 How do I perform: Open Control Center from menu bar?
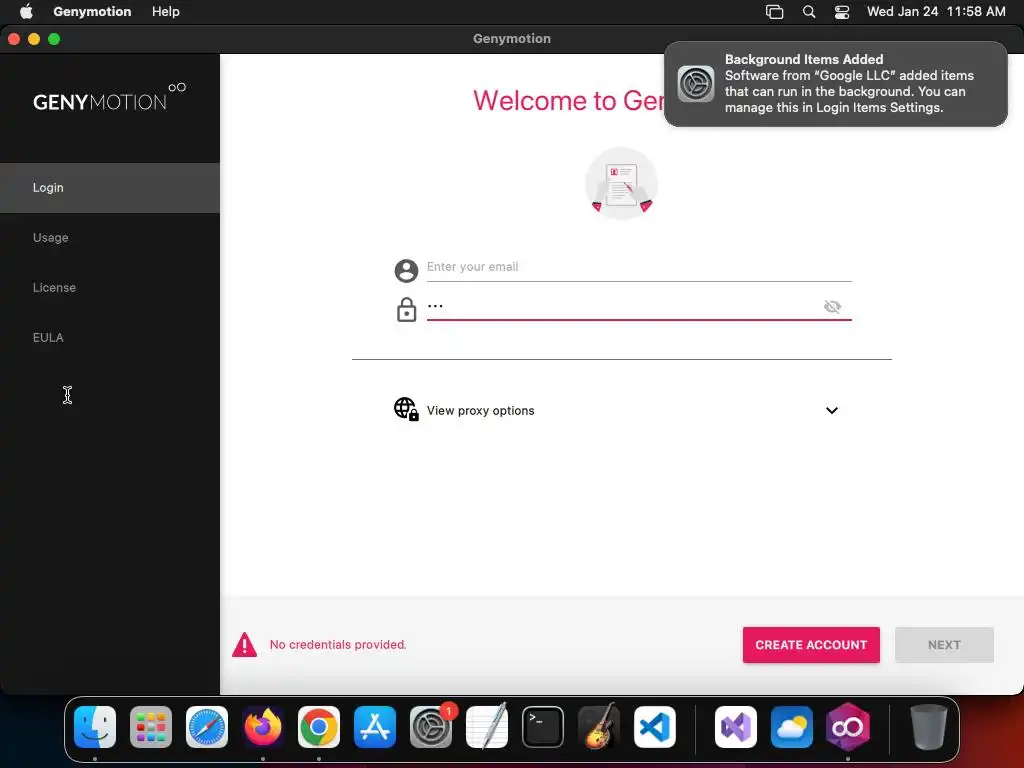click(x=842, y=12)
